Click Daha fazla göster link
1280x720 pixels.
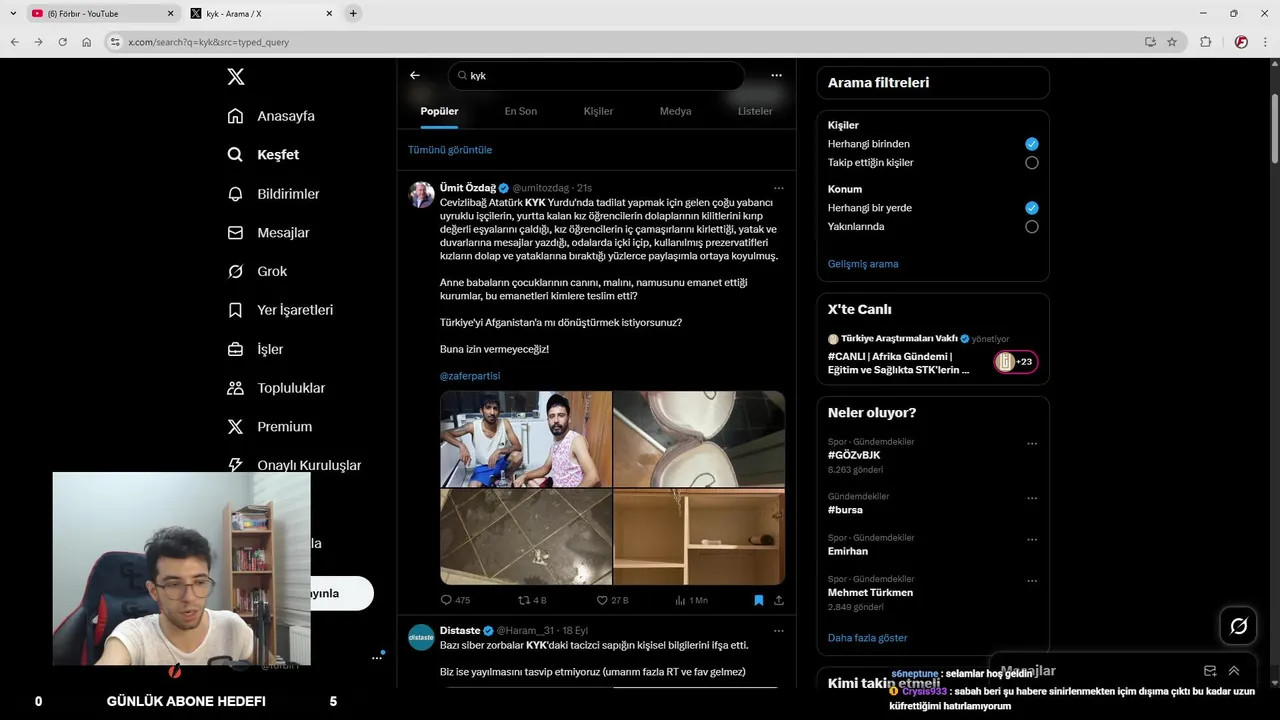point(868,638)
